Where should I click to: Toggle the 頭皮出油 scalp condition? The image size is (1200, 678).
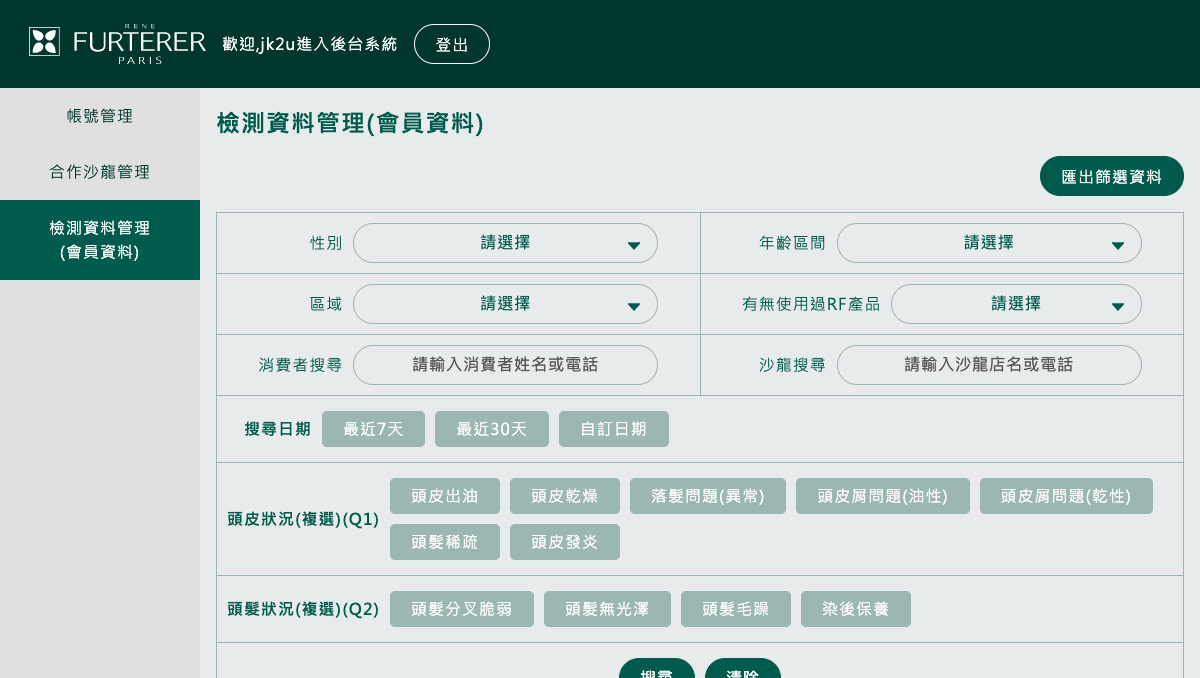point(444,495)
